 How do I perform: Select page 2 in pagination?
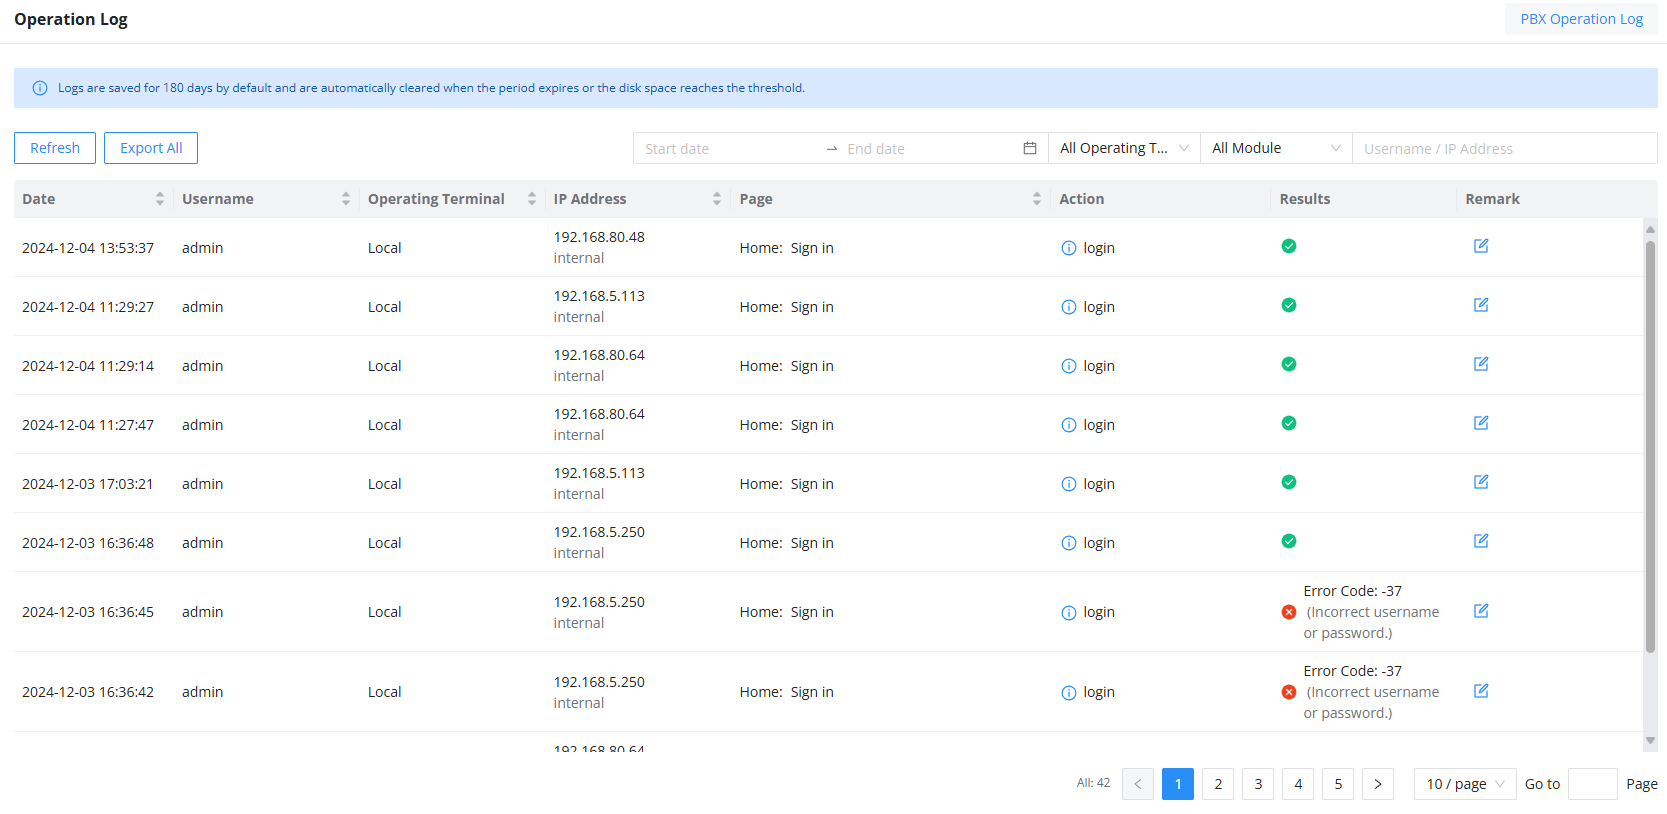(1218, 784)
